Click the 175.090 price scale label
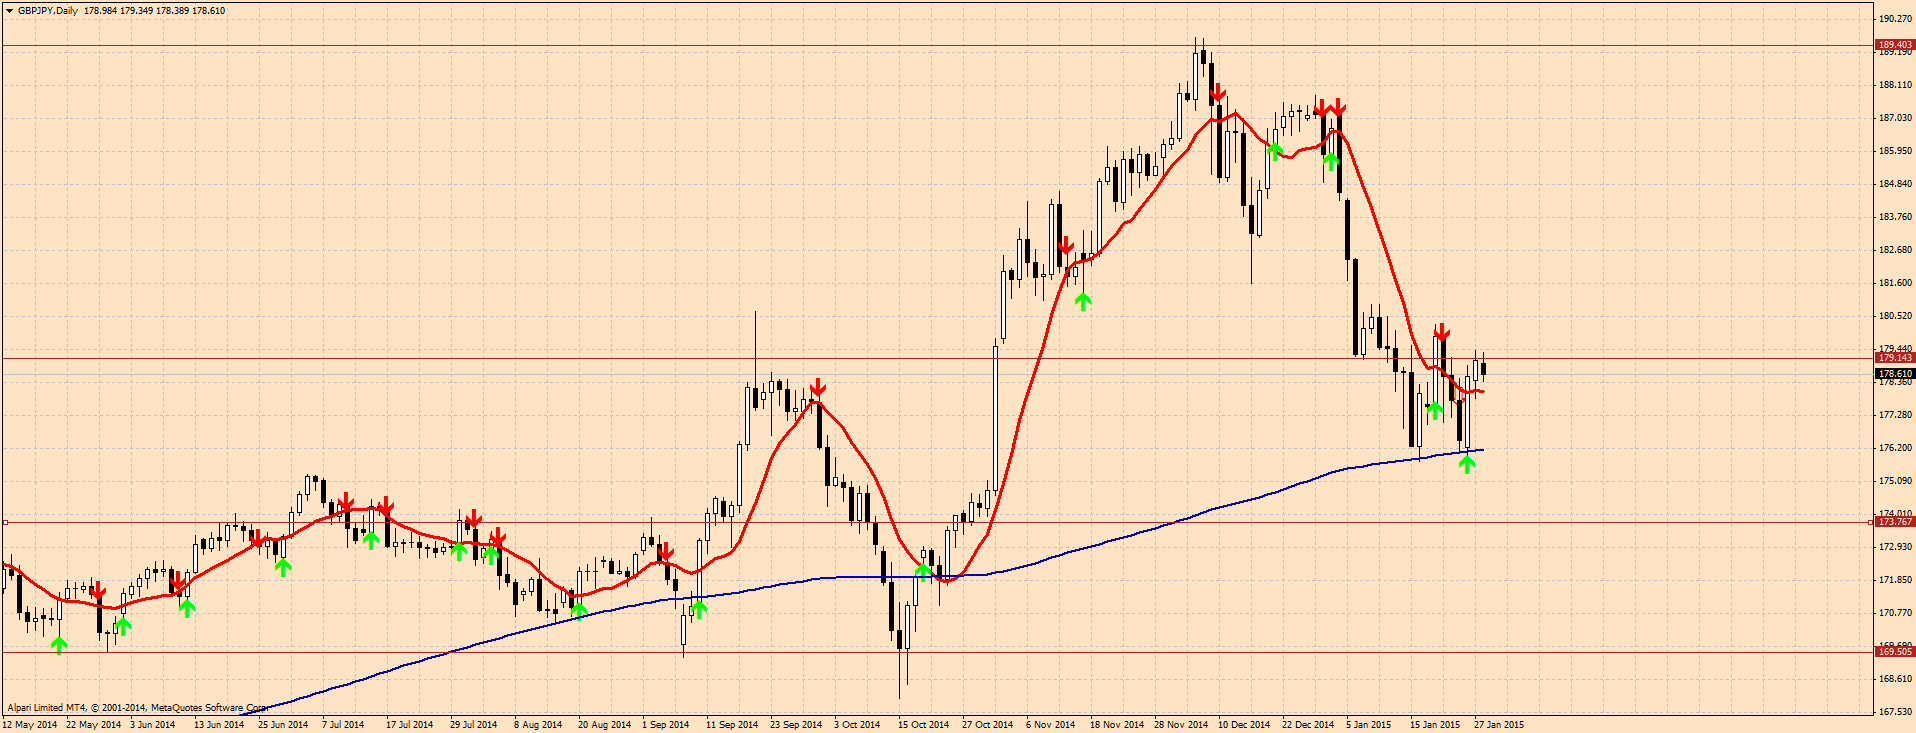Image resolution: width=1916 pixels, height=733 pixels. [x=1896, y=481]
